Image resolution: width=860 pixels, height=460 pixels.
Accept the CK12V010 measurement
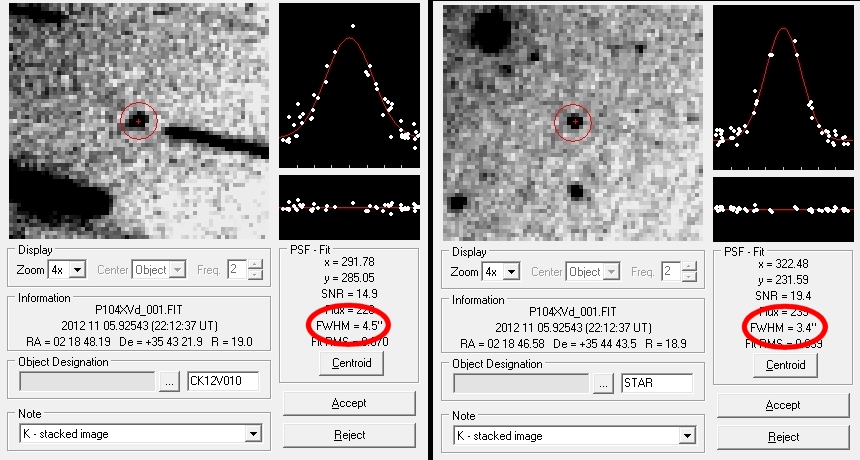(348, 403)
